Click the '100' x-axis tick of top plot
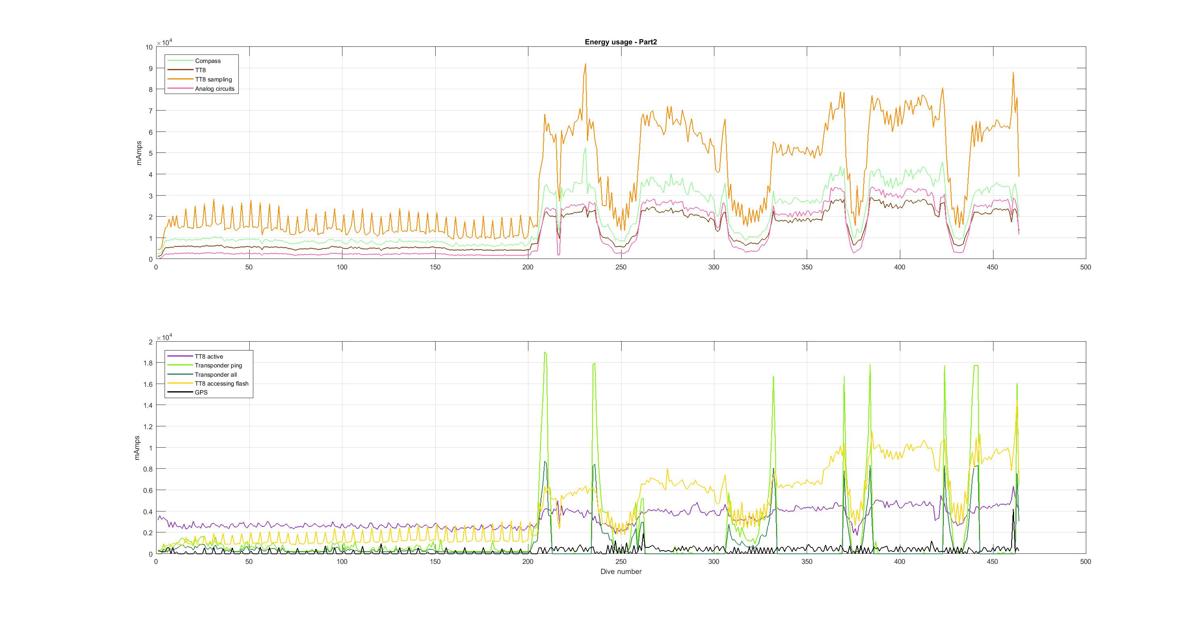 pyautogui.click(x=342, y=267)
